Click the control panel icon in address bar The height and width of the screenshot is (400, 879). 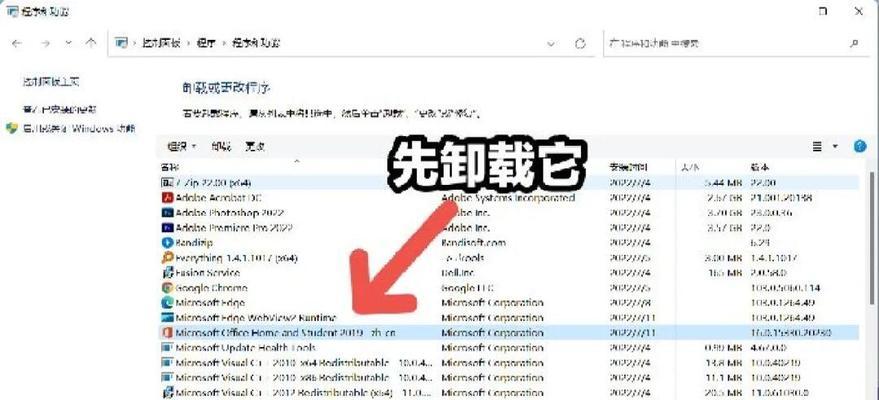[121, 43]
